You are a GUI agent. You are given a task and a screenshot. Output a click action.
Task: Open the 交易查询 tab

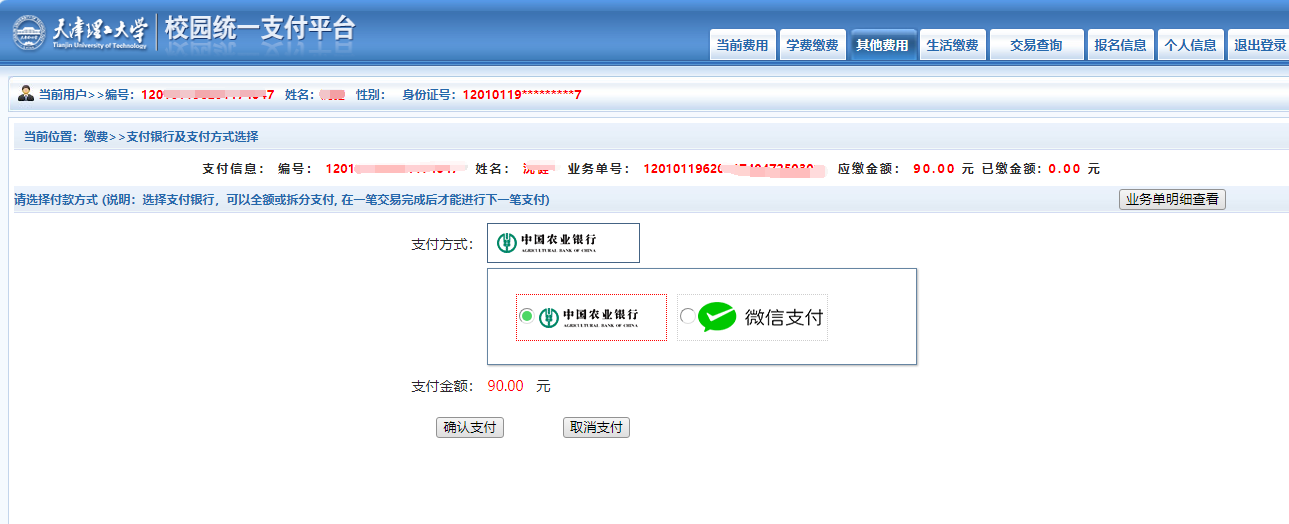tap(1036, 45)
